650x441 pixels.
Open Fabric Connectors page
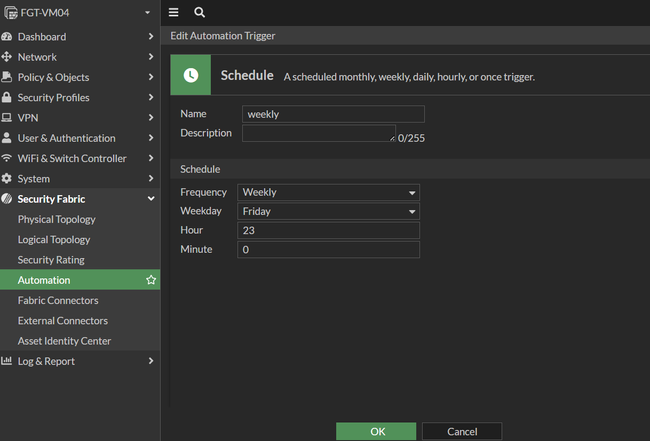(x=58, y=300)
